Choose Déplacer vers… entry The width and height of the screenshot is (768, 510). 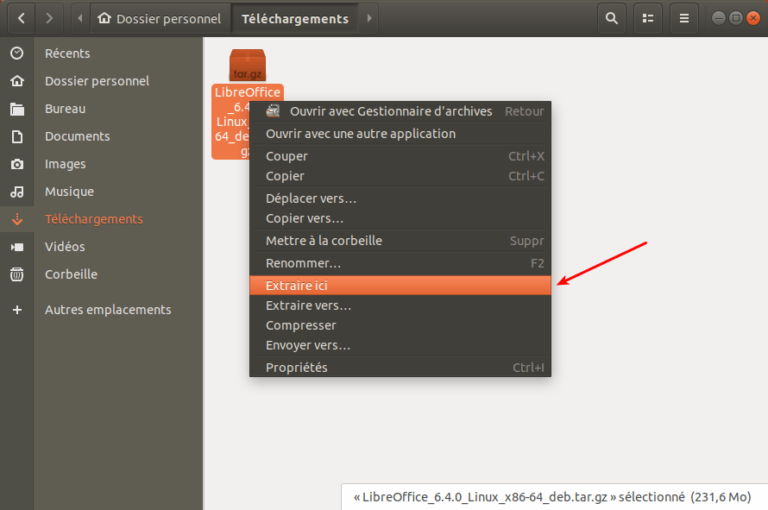click(x=400, y=198)
